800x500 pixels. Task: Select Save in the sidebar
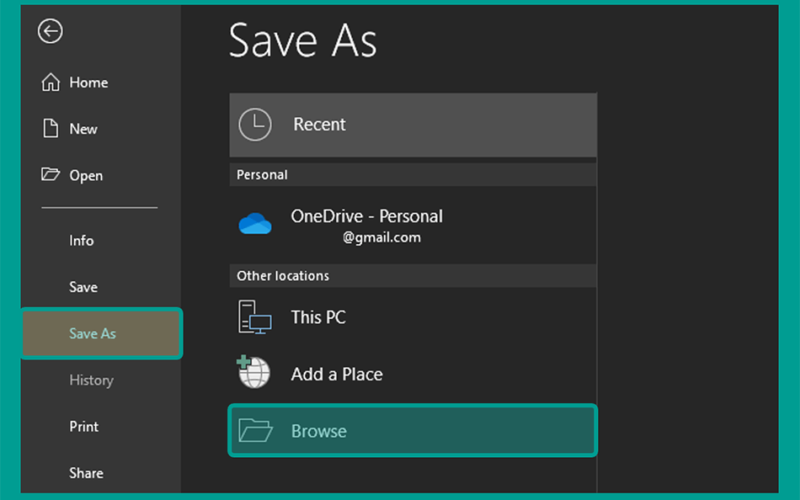[84, 287]
